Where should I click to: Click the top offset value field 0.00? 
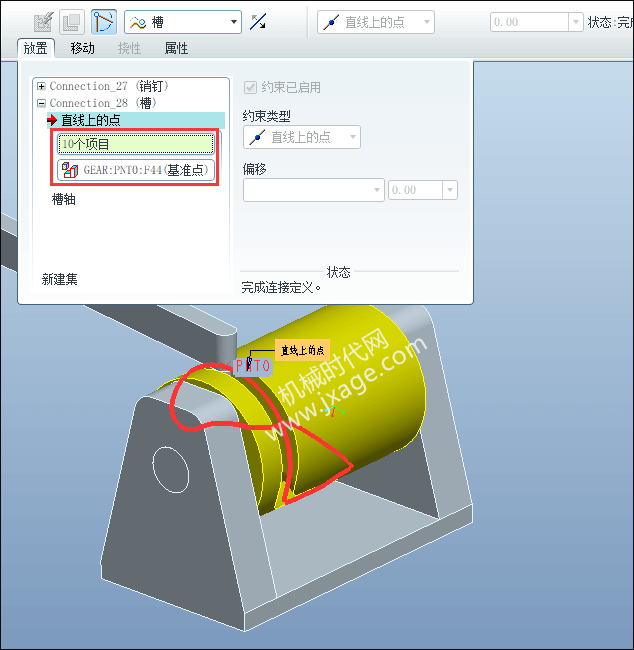529,22
